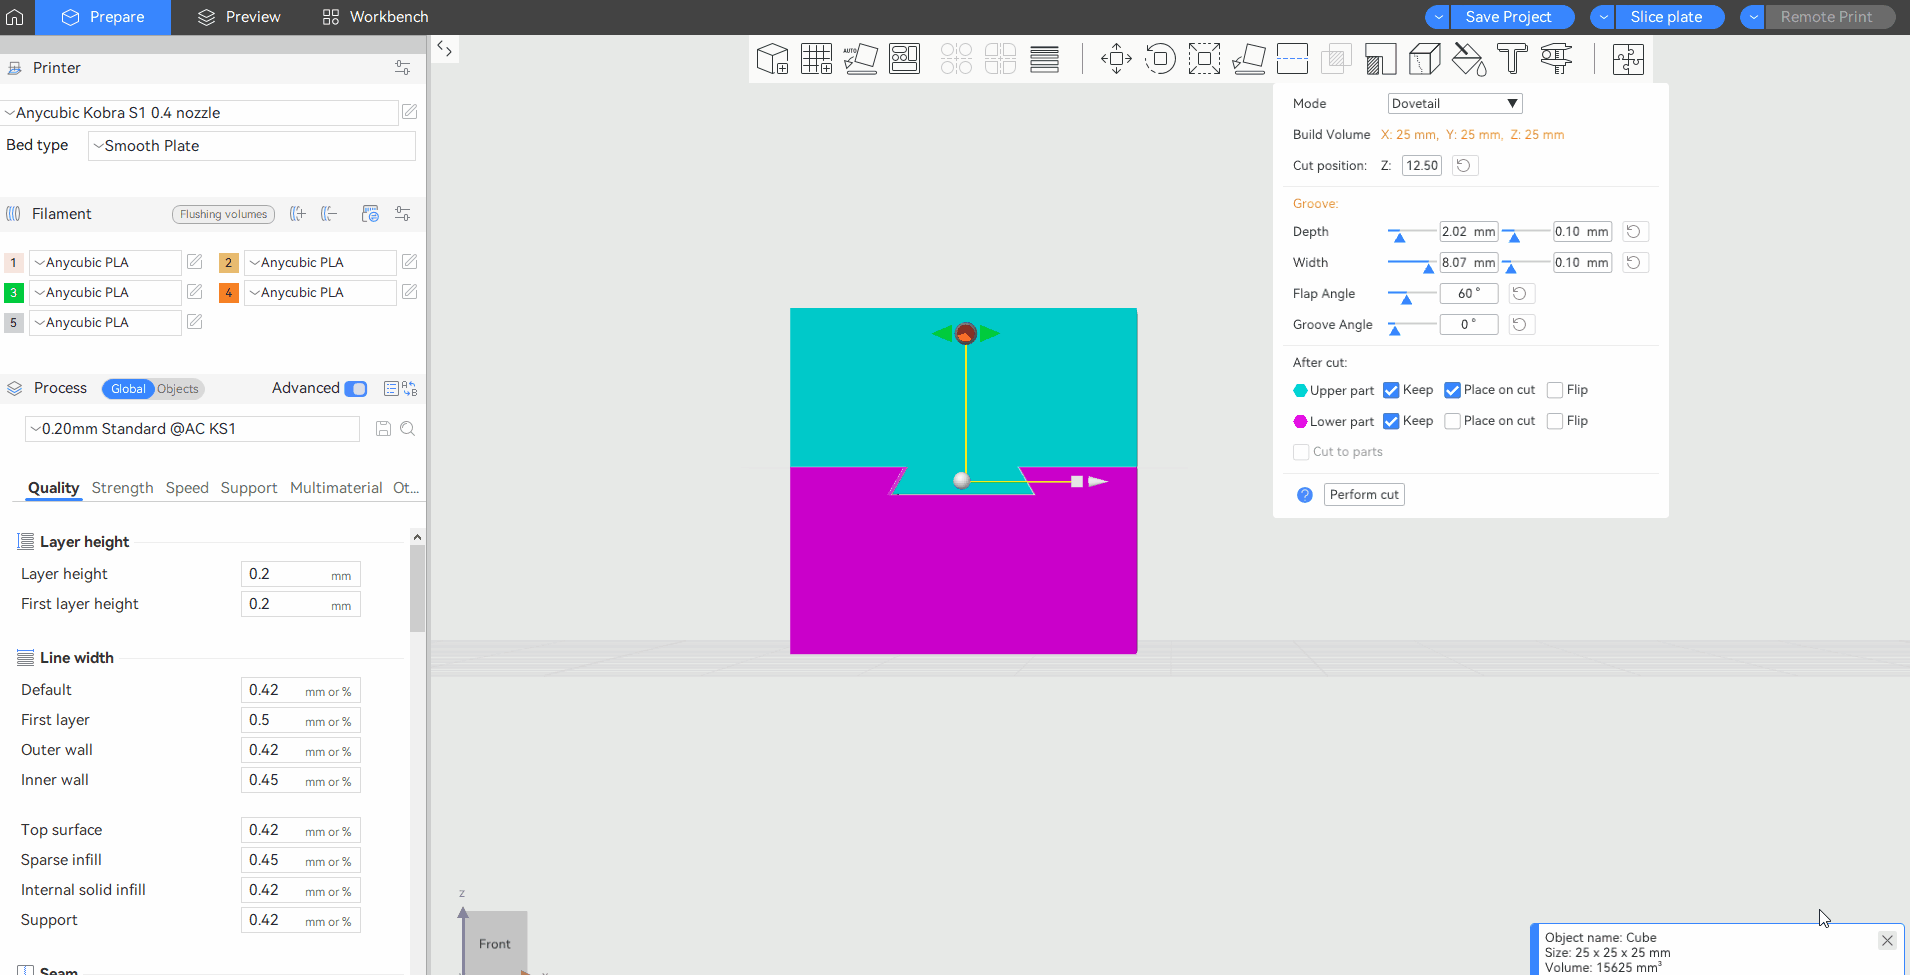Open the Variable layer height tool
Image resolution: width=1910 pixels, height=975 pixels.
[x=1044, y=59]
